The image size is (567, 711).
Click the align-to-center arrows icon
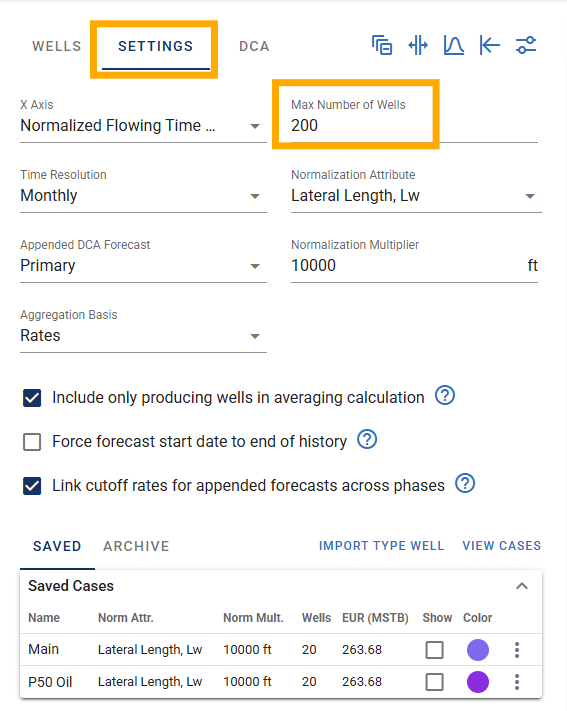[418, 45]
